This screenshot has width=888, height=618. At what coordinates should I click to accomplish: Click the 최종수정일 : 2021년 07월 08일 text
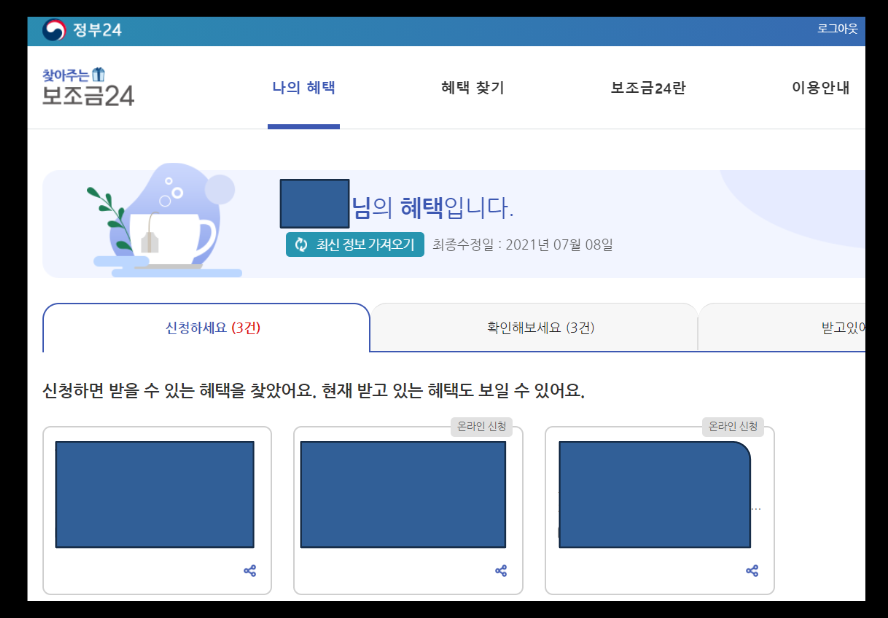tap(523, 245)
